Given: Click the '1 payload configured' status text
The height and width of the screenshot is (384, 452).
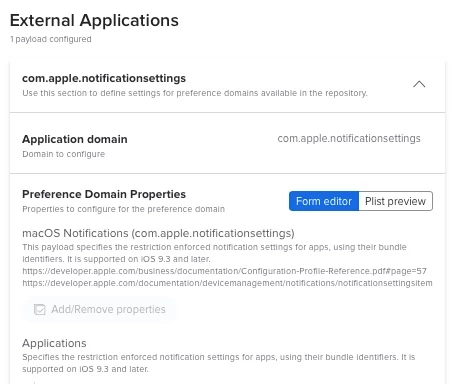Looking at the screenshot, I should 51,39.
